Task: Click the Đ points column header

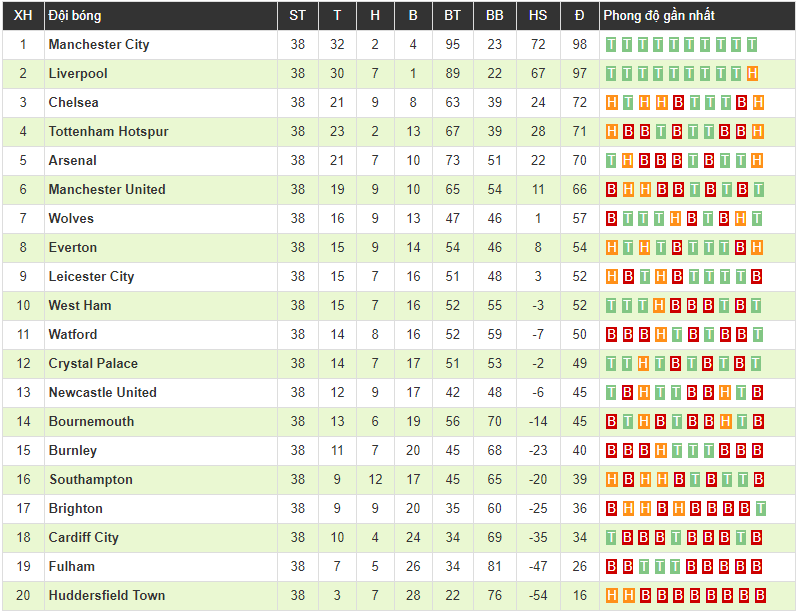Action: [580, 16]
